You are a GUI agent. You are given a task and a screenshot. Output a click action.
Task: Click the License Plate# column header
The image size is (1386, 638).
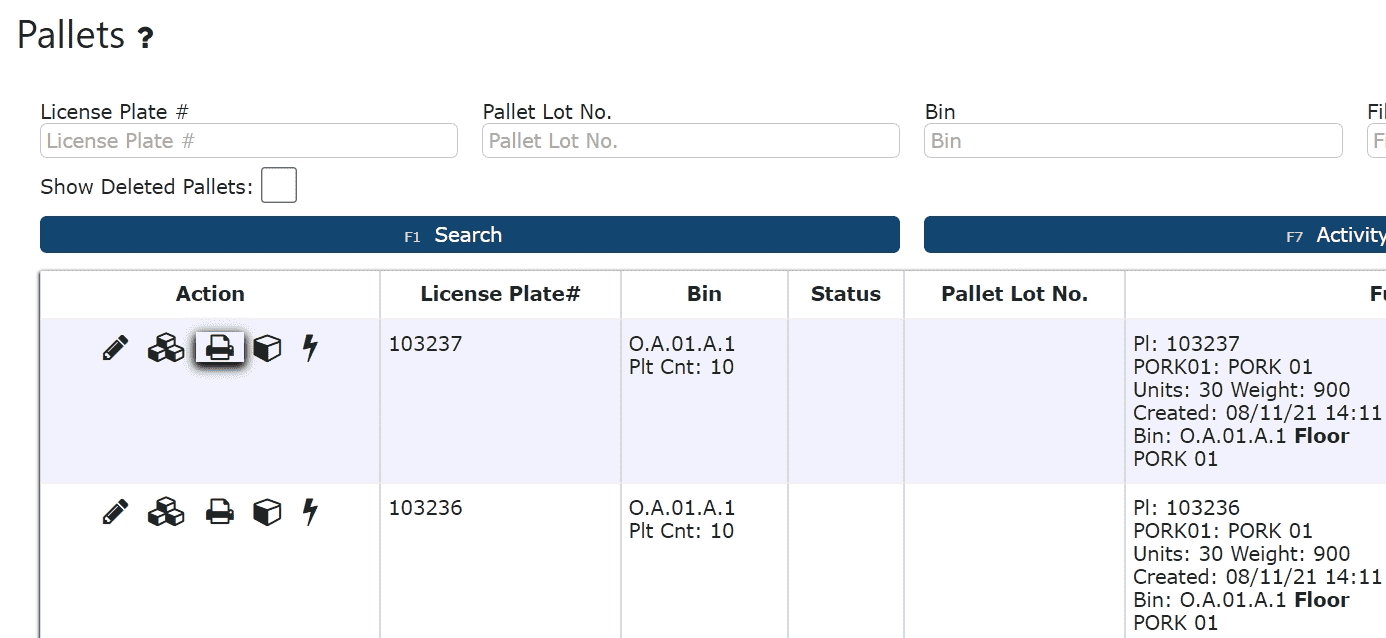click(500, 294)
